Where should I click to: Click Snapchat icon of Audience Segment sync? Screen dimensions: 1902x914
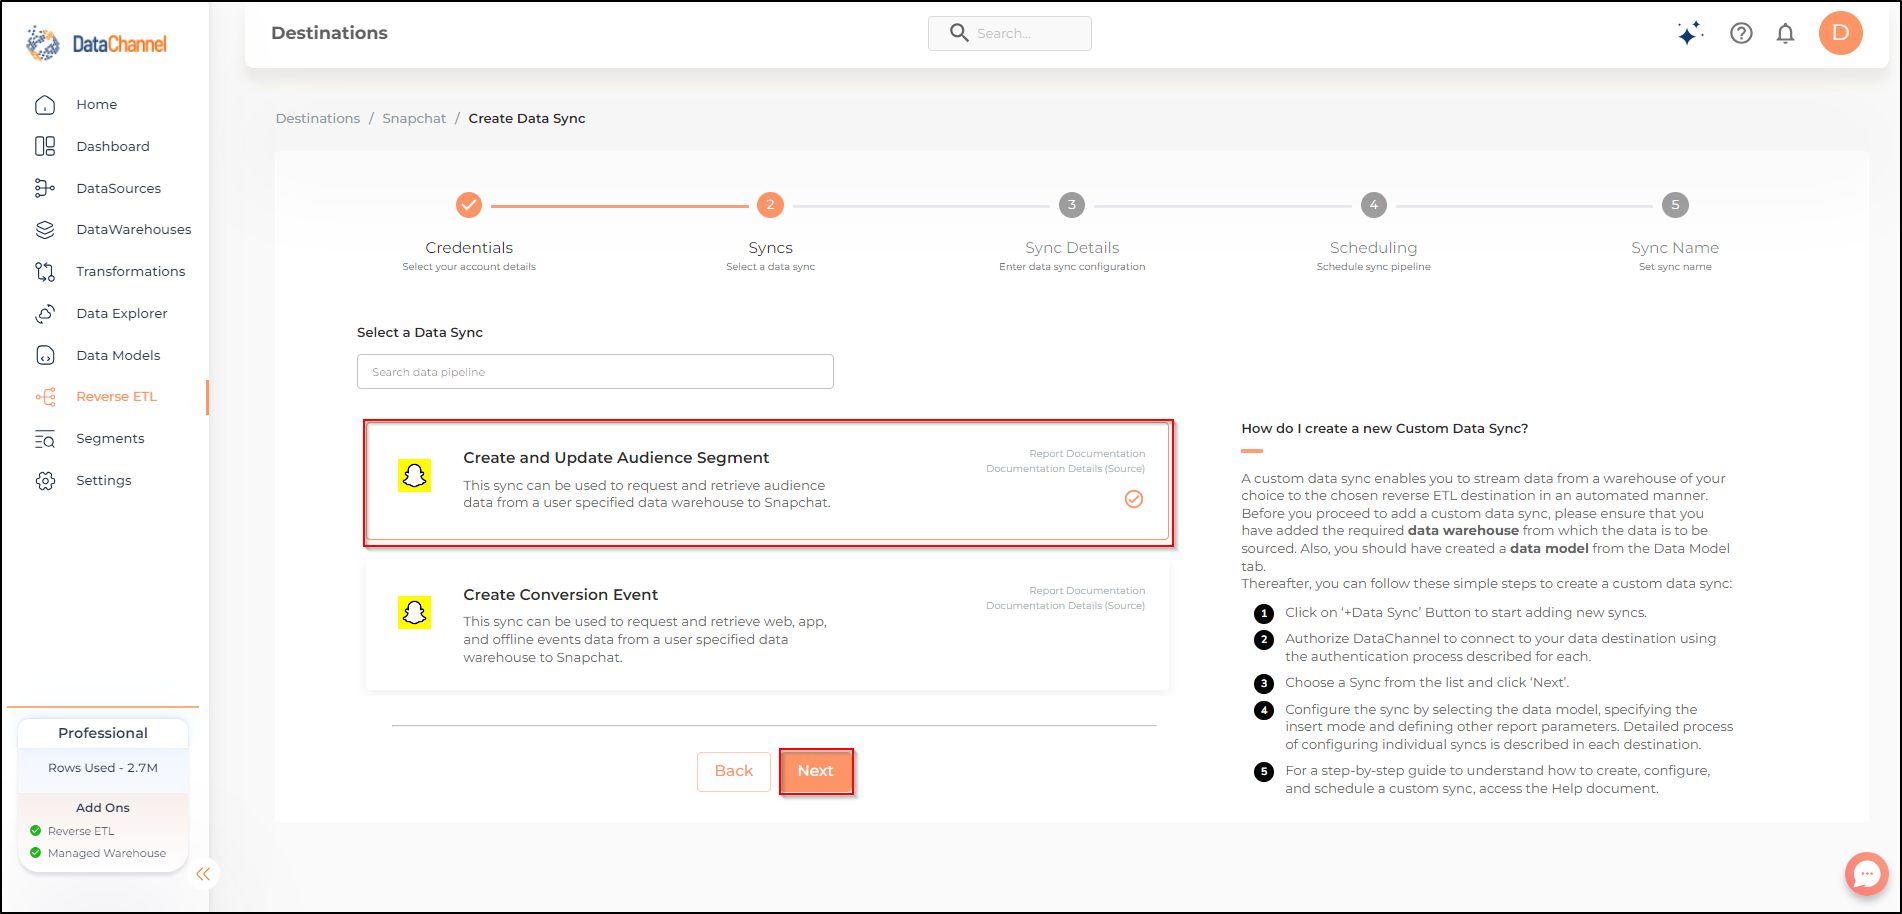pos(414,476)
